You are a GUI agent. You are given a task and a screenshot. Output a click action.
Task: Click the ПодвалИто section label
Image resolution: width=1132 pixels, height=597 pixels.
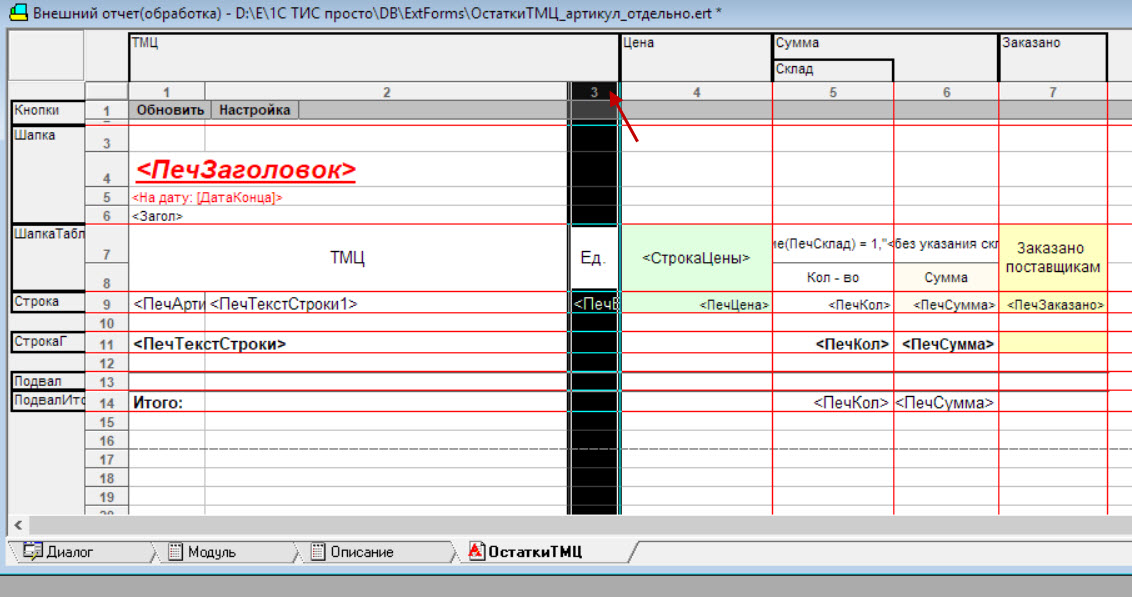pos(48,401)
